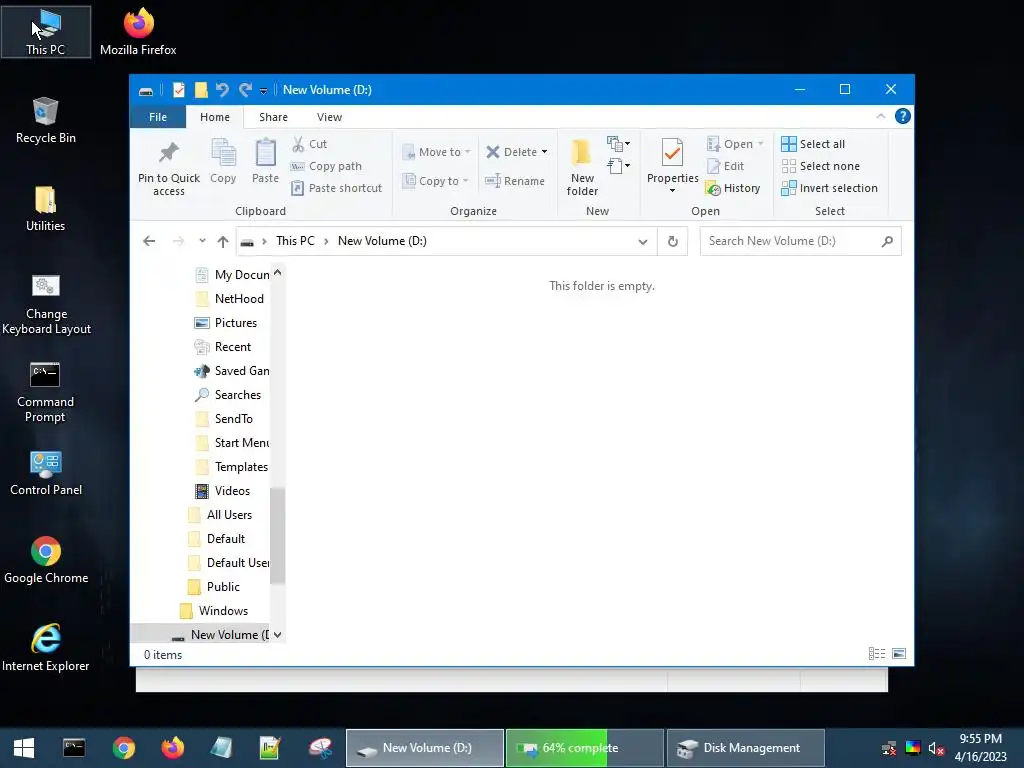1024x768 pixels.
Task: Click Pin to Quick access icon
Action: tap(168, 152)
